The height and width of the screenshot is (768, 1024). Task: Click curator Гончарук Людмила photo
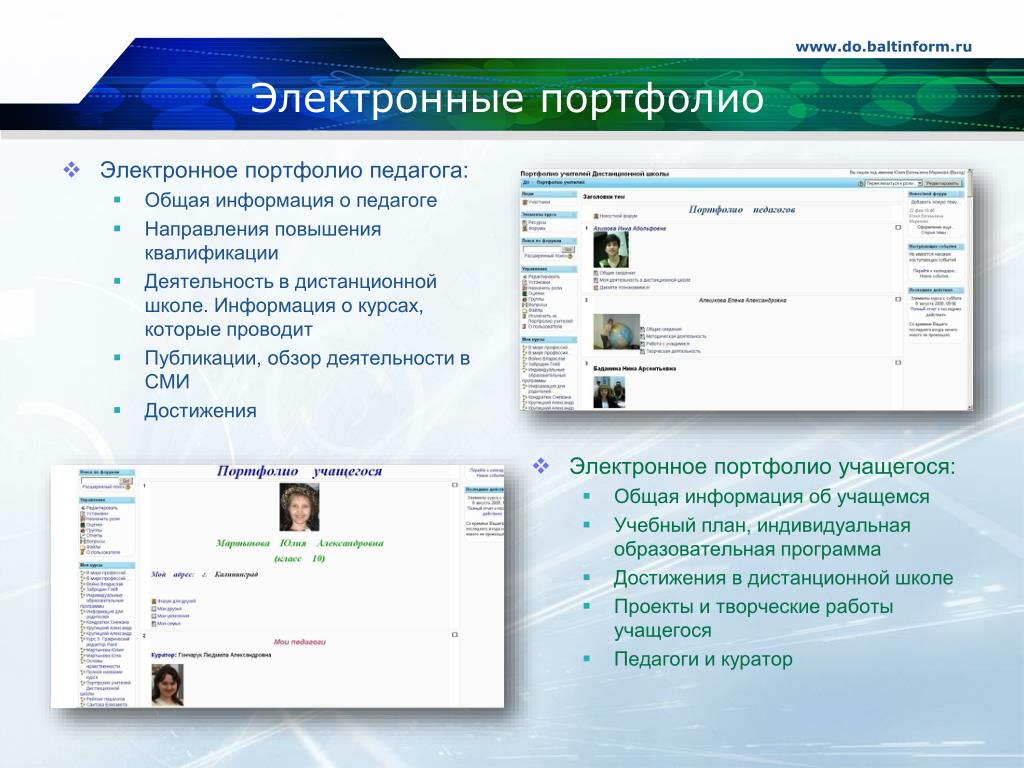pos(168,685)
